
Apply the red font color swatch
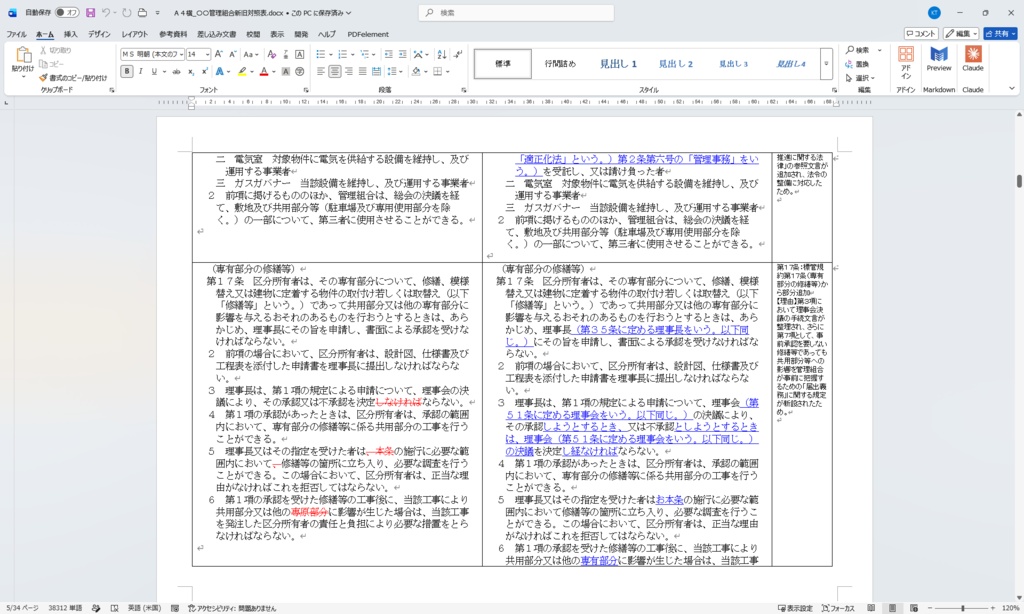[263, 72]
